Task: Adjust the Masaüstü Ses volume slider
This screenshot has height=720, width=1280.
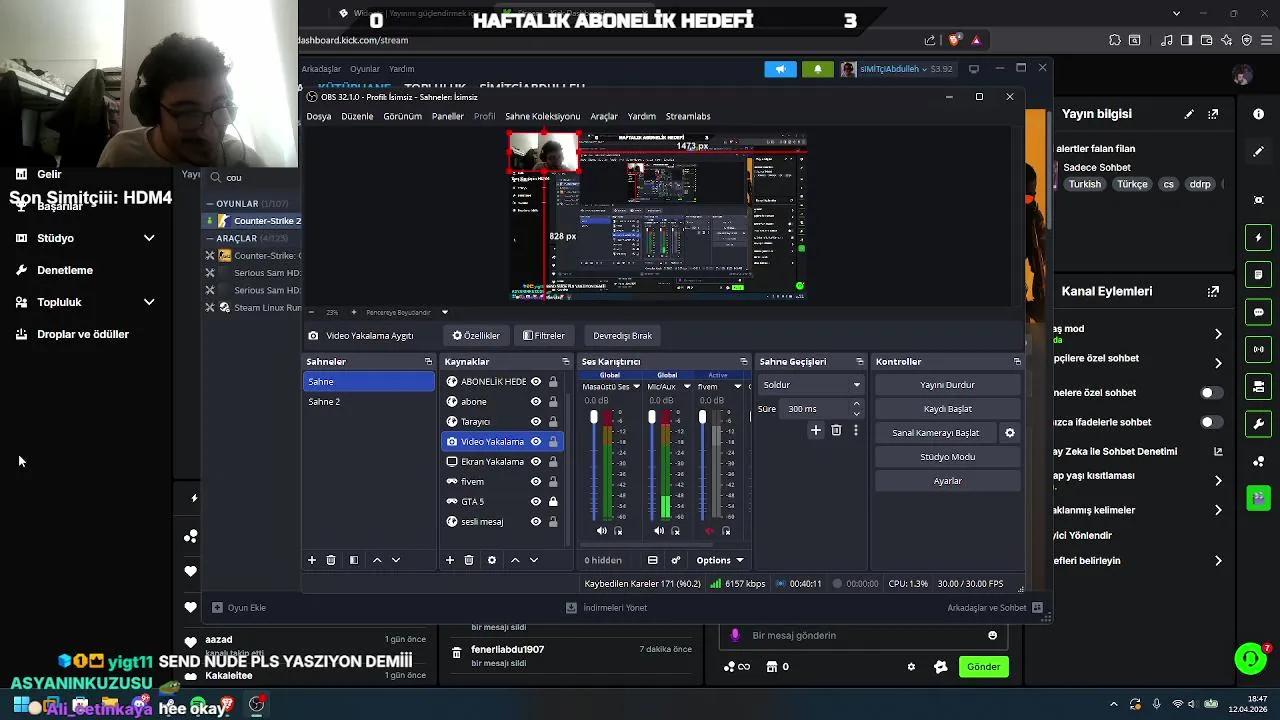Action: 593,417
